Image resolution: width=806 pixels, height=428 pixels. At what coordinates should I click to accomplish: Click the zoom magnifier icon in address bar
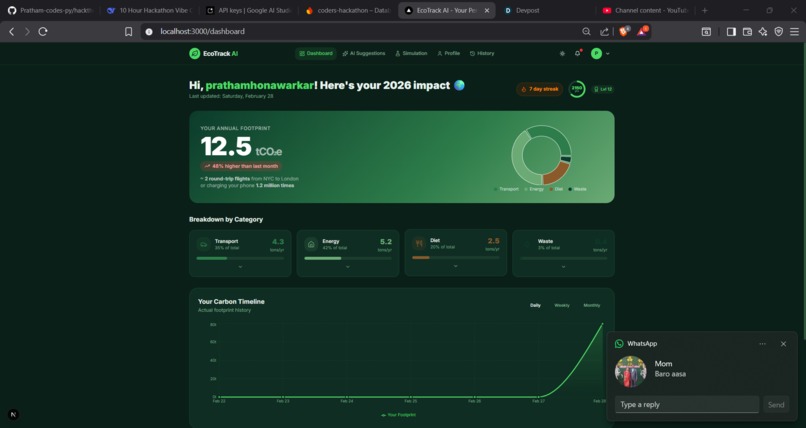pyautogui.click(x=586, y=31)
